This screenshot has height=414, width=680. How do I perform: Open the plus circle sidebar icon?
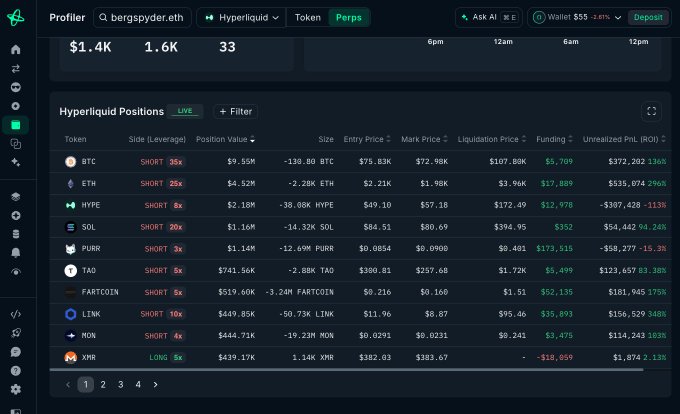(x=16, y=215)
